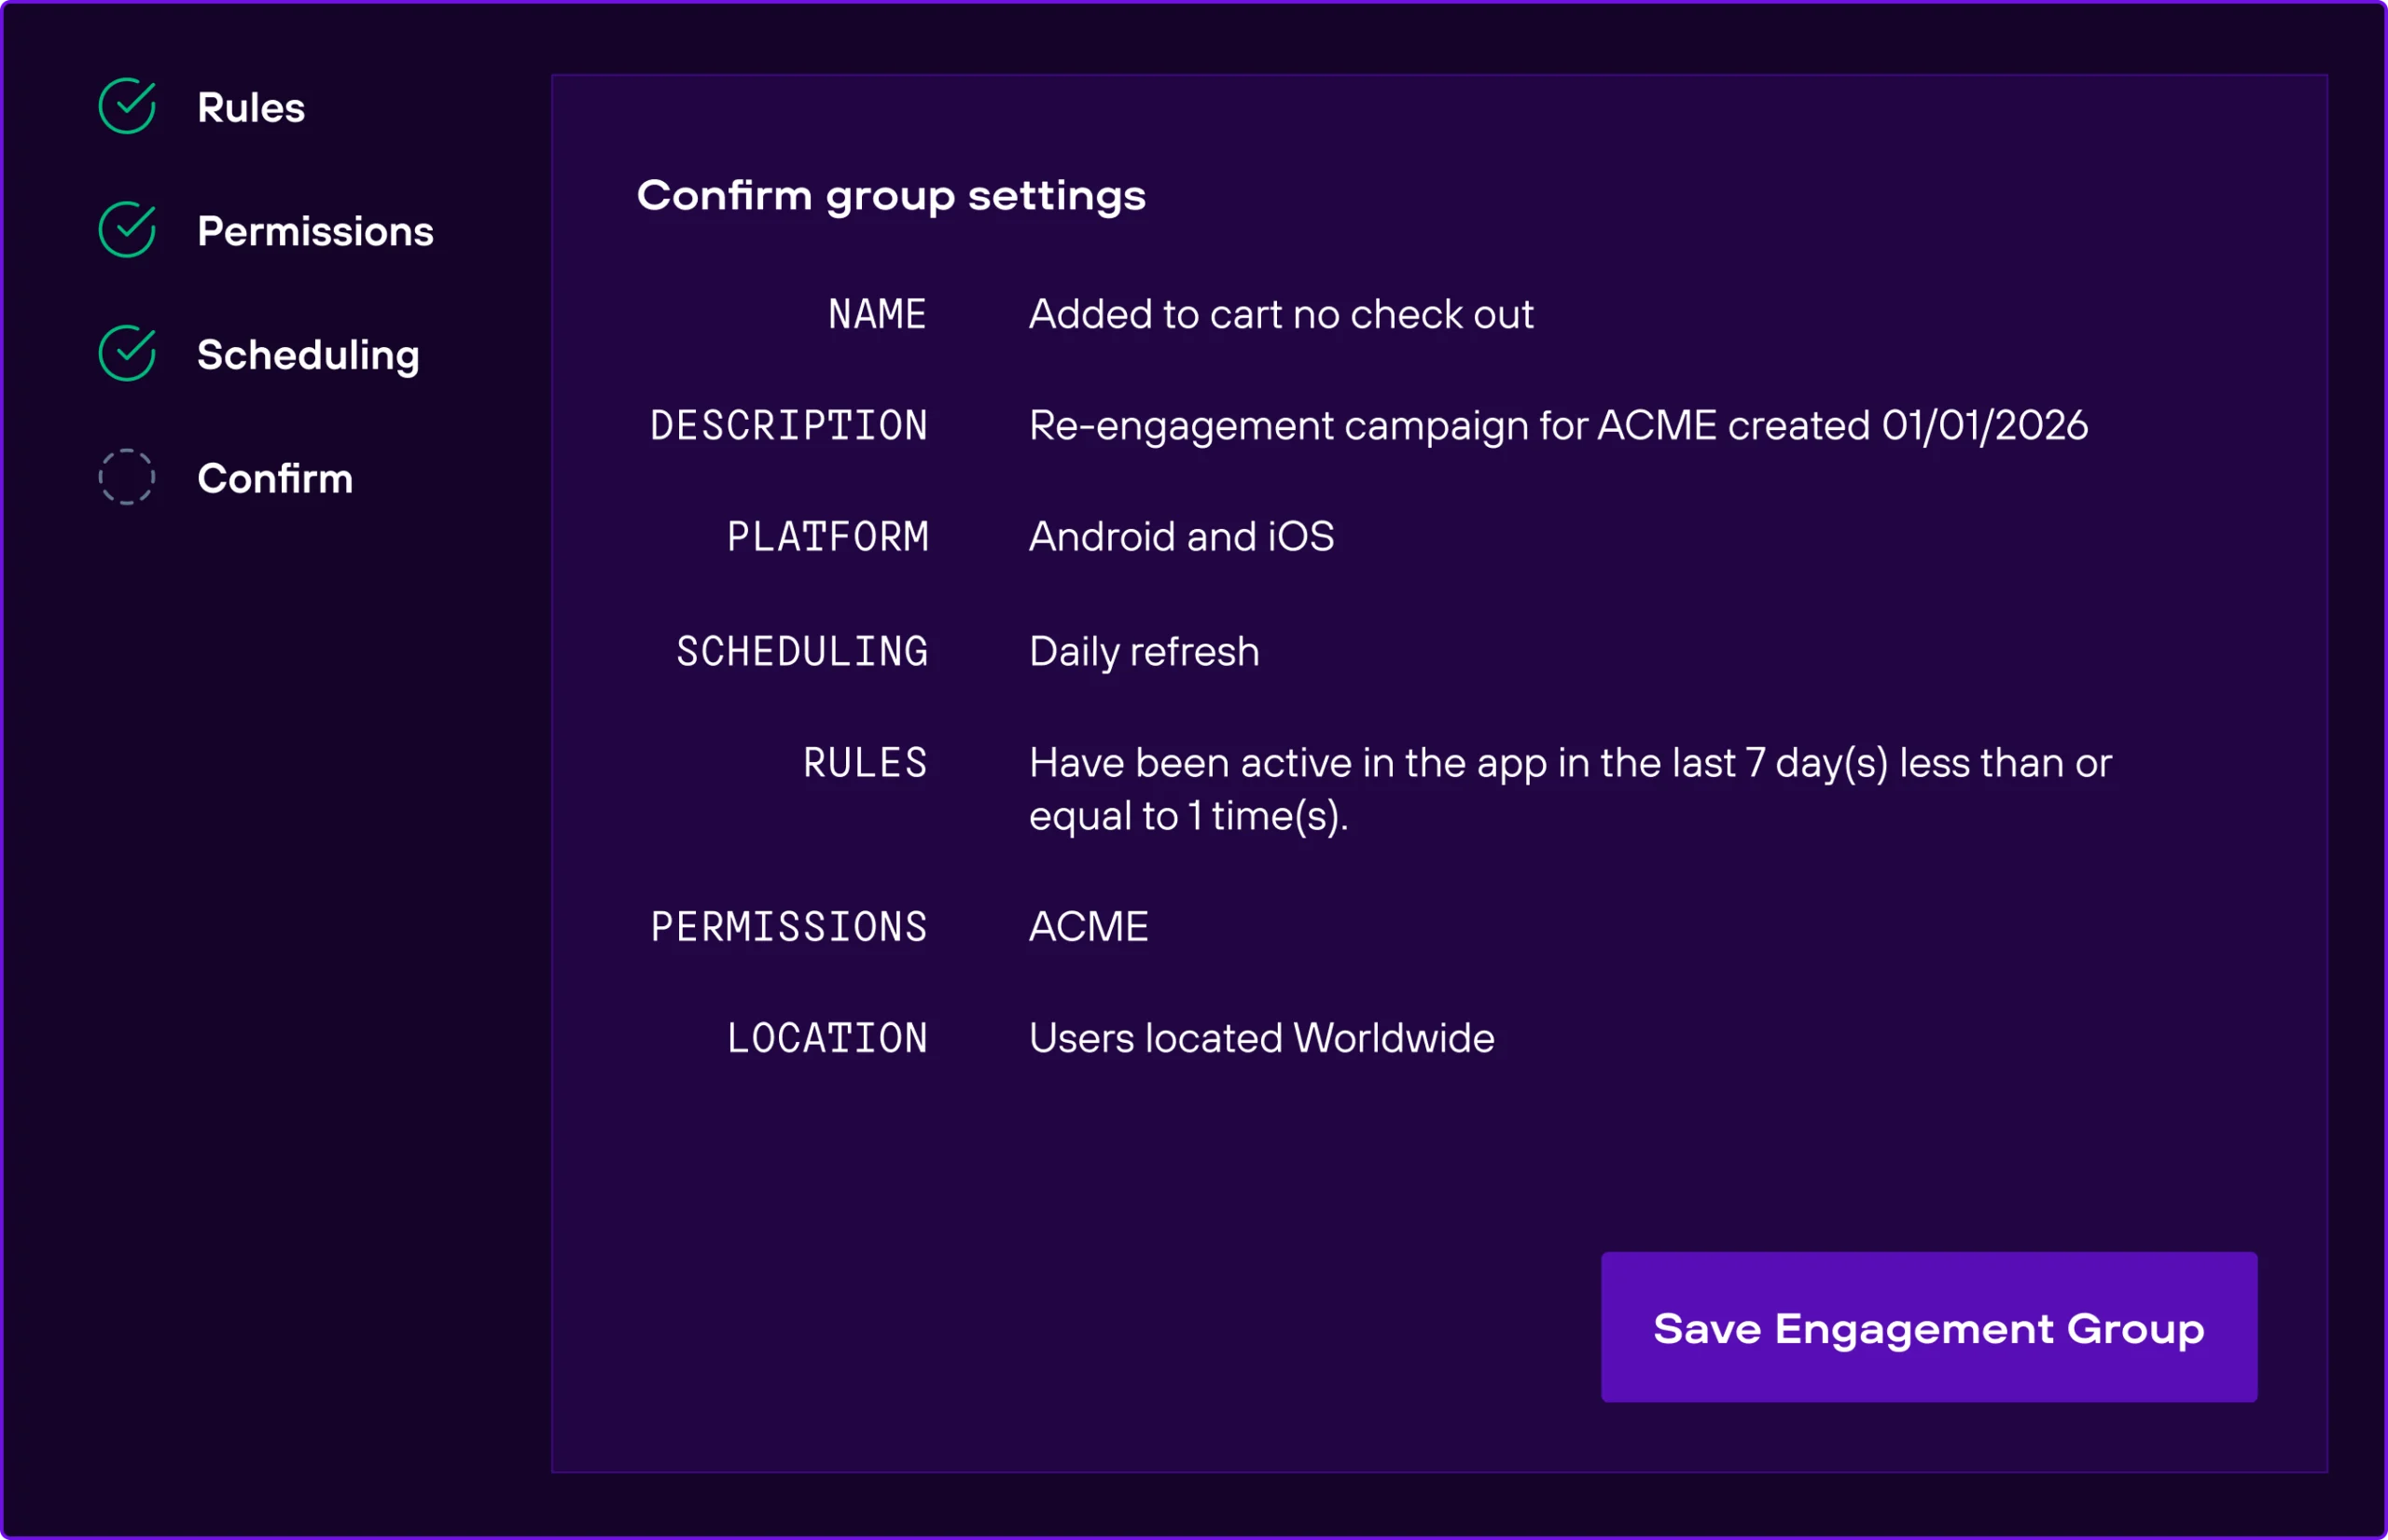Click the green checkmark icon beside Permissions step
The image size is (2388, 1540).
(x=127, y=230)
